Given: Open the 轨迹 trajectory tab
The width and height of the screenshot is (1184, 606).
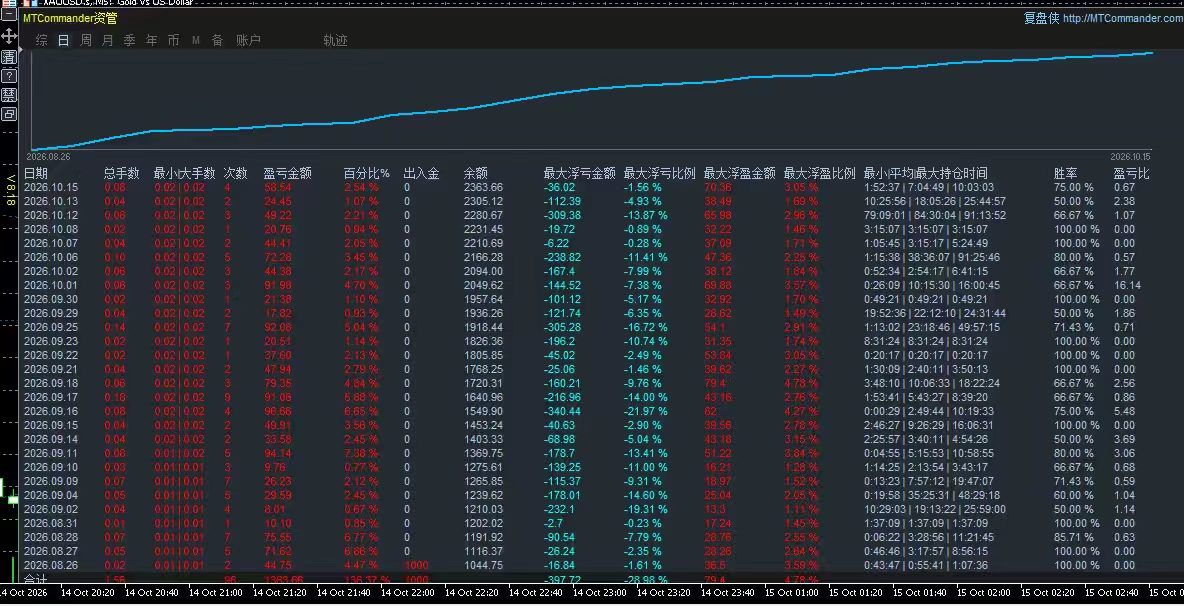Looking at the screenshot, I should point(335,41).
